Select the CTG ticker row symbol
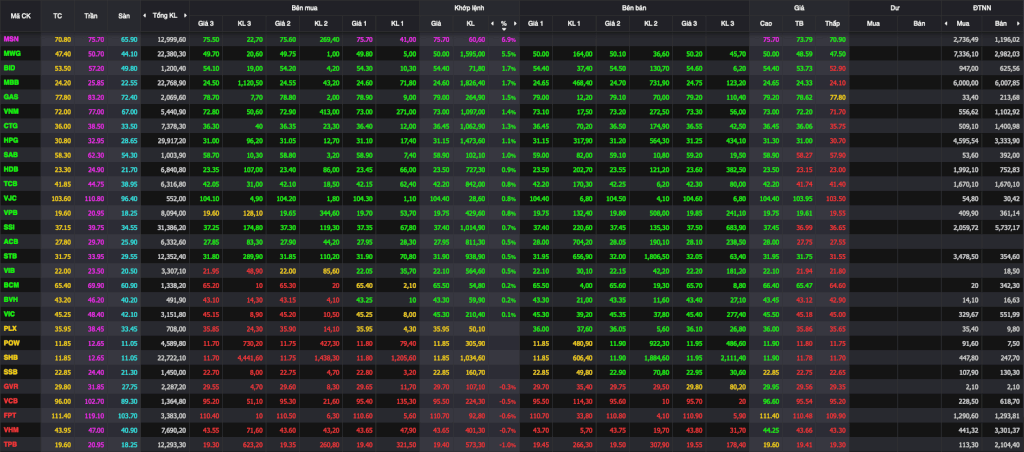This screenshot has width=1024, height=452. click(x=10, y=126)
